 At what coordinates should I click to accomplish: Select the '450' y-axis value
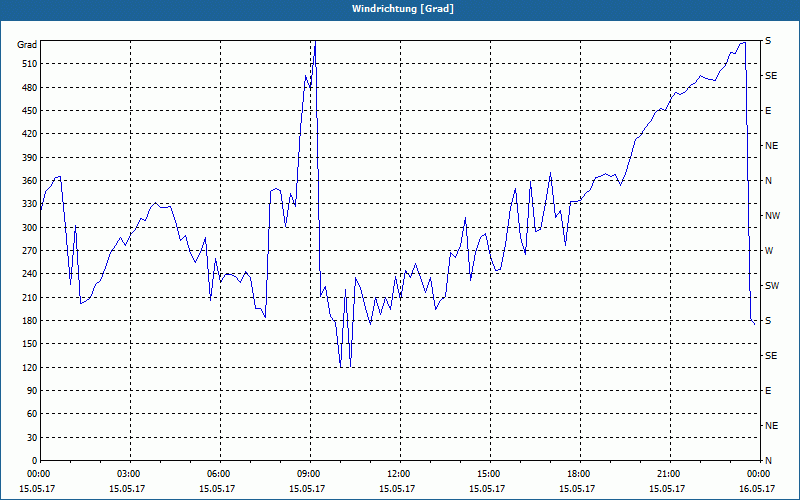tap(30, 111)
